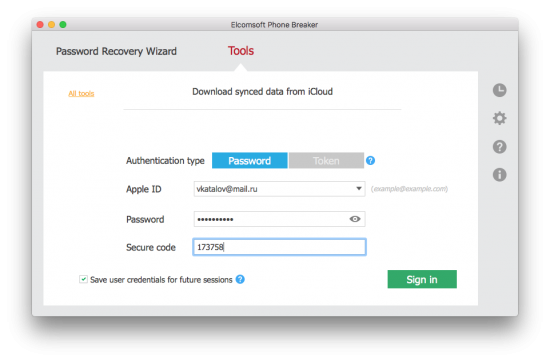550x362 pixels.
Task: Click the '(example@example.com)' hint text
Action: [409, 189]
